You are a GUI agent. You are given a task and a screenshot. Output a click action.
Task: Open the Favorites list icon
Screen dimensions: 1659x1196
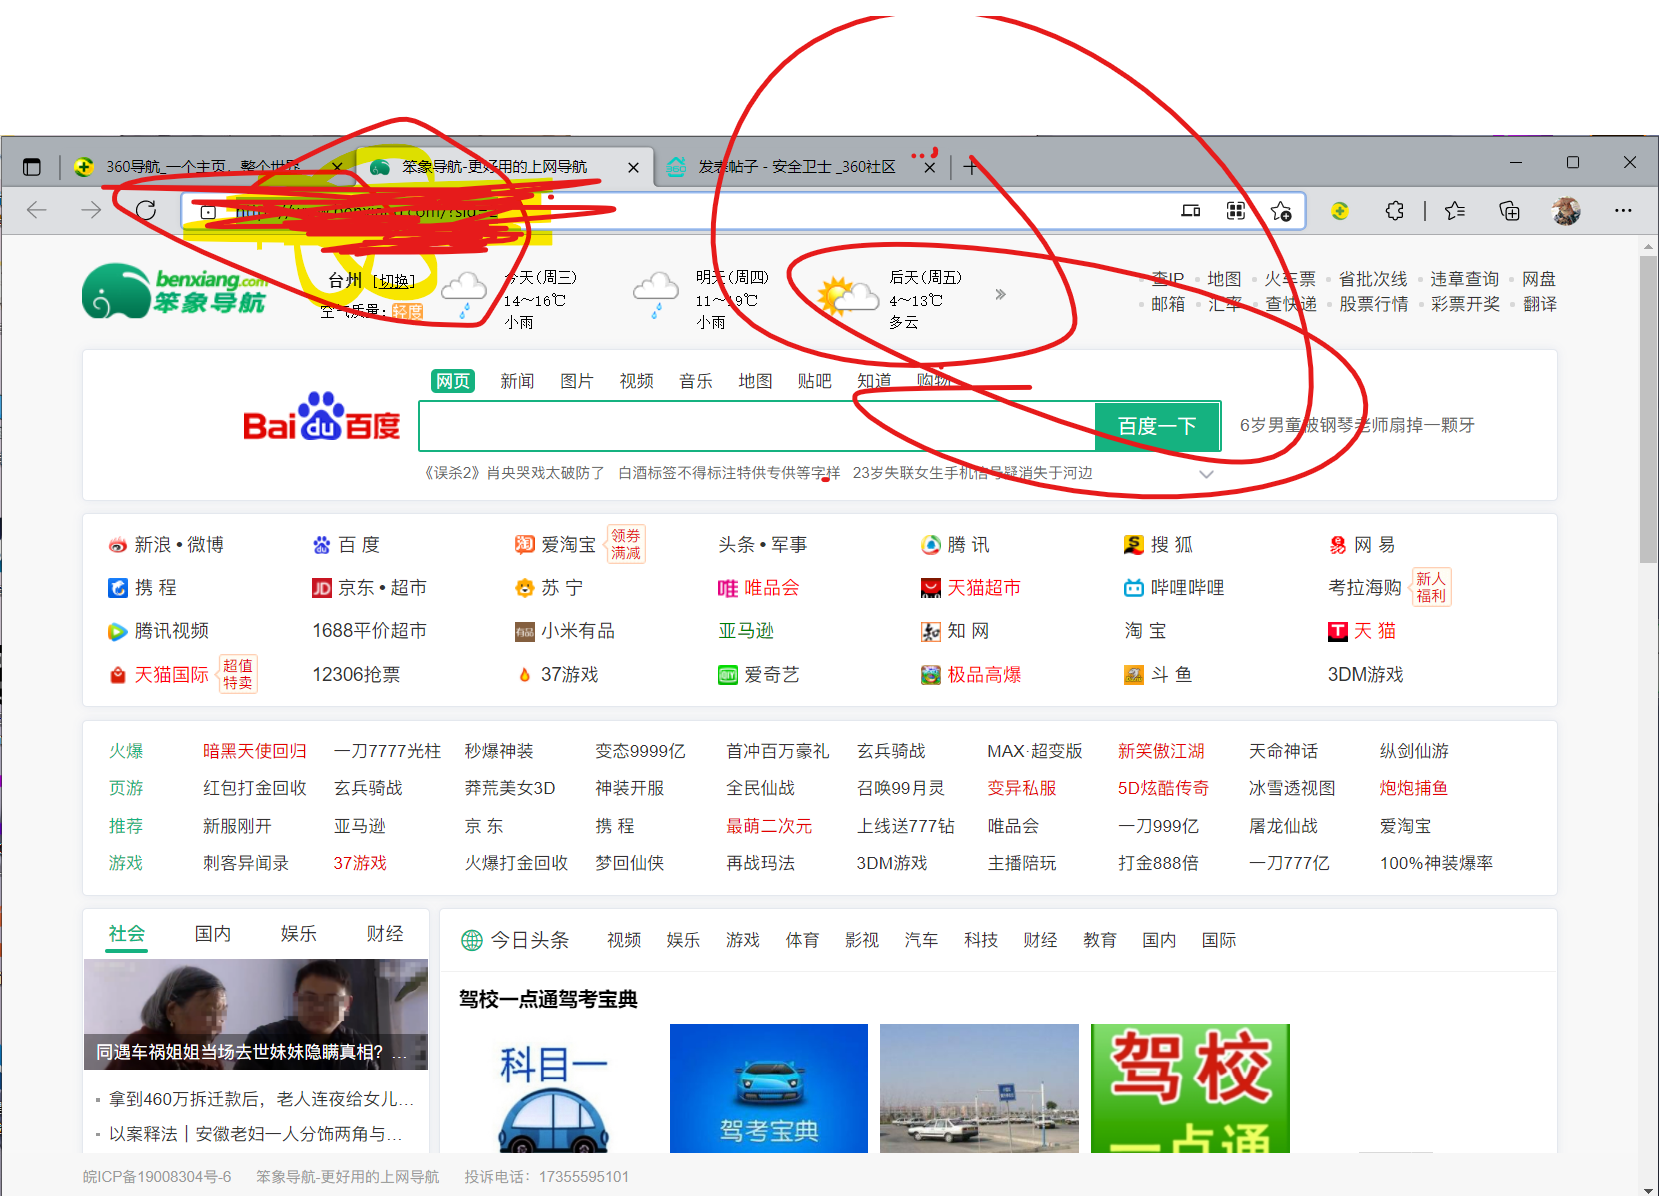click(1455, 211)
